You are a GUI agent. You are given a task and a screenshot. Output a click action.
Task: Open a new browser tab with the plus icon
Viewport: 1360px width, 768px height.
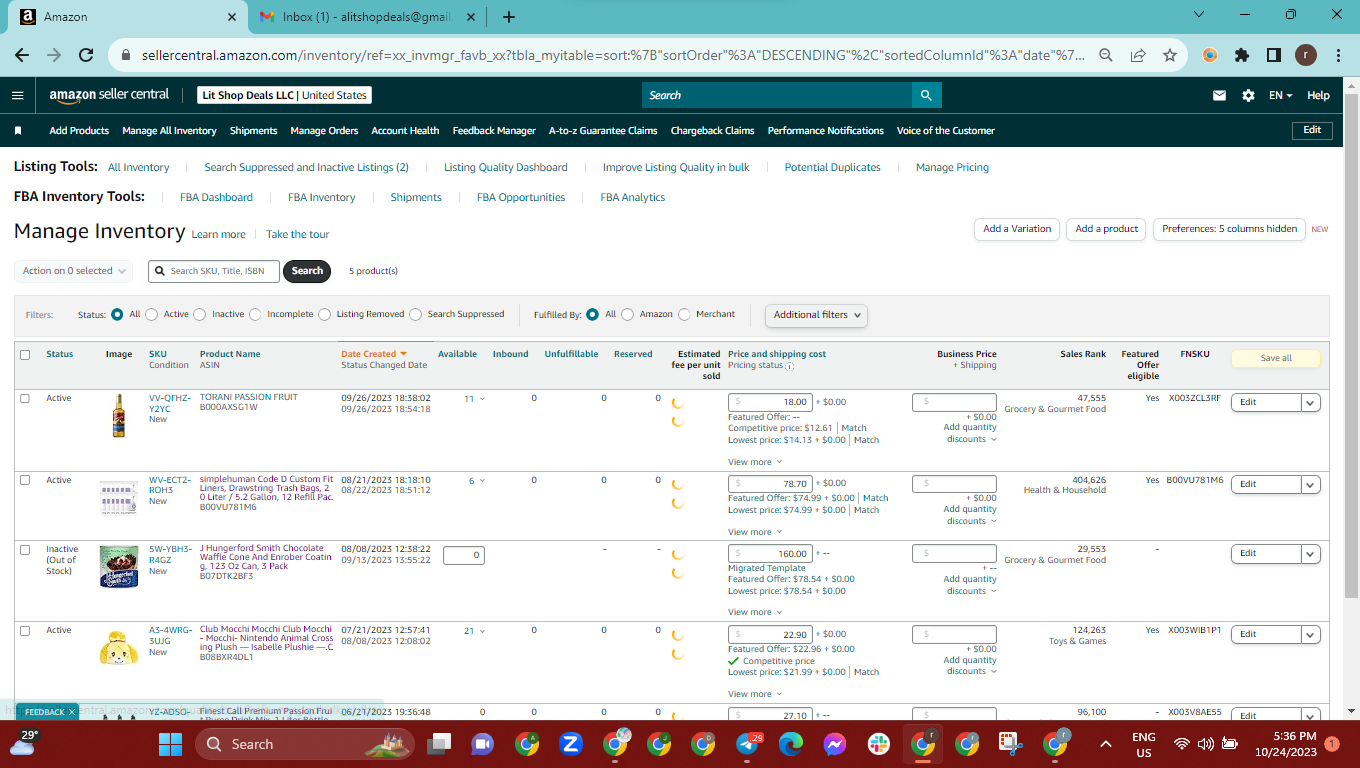509,17
